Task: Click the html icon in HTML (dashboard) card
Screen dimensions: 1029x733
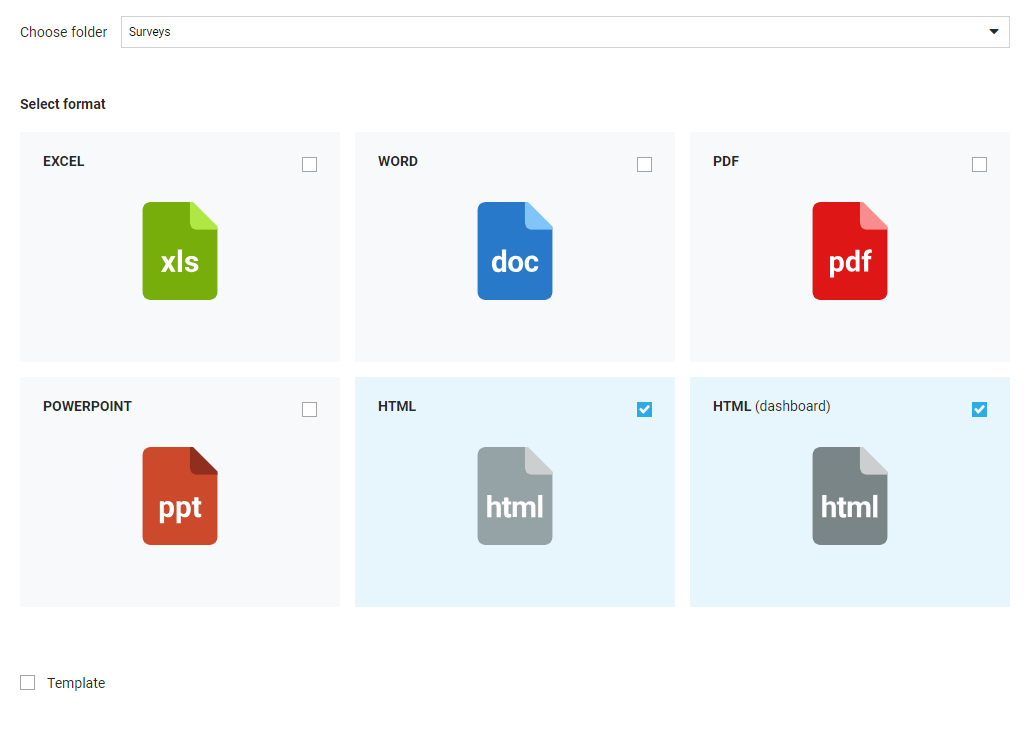Action: click(850, 495)
